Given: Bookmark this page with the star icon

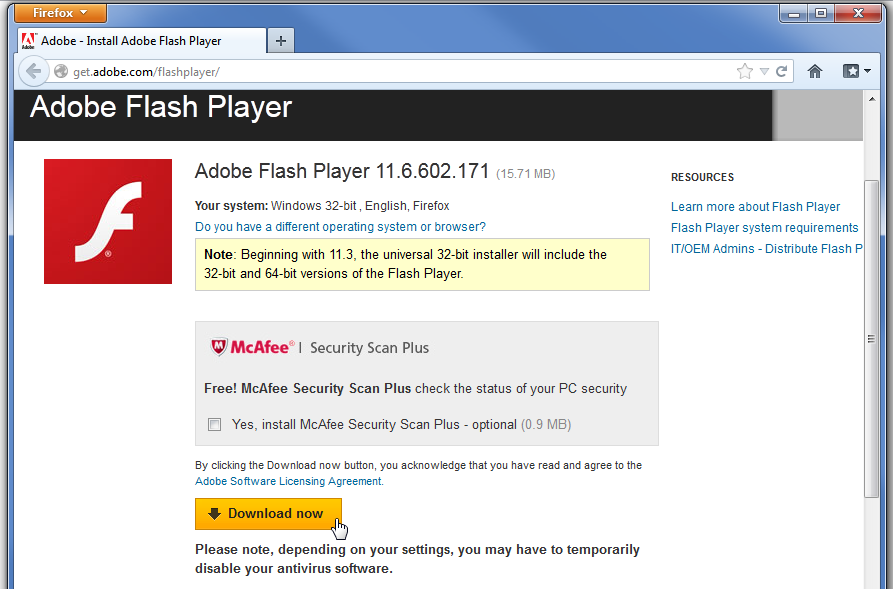Looking at the screenshot, I should tap(744, 71).
